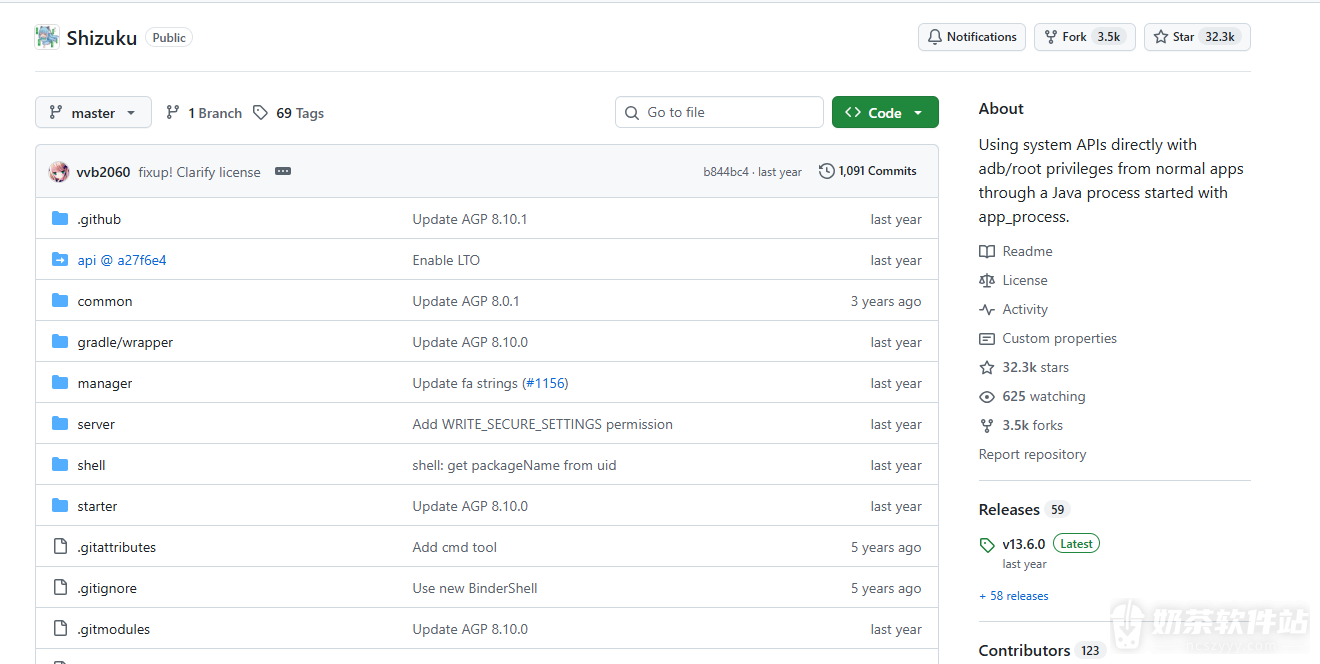Open the green Code dropdown
The image size is (1320, 664).
coord(885,112)
